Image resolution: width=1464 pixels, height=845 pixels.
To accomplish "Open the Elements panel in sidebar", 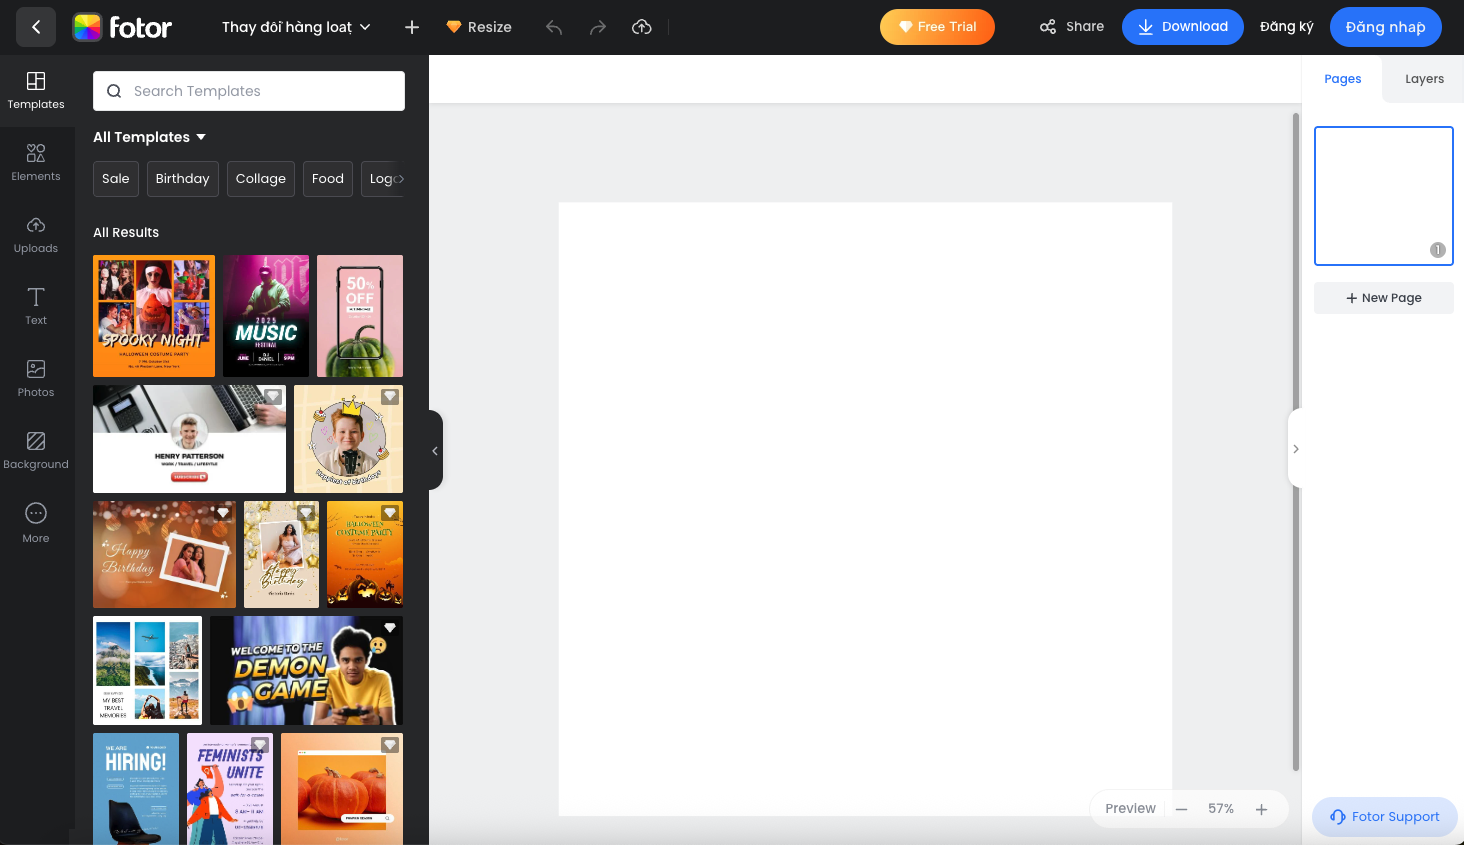I will [x=36, y=162].
